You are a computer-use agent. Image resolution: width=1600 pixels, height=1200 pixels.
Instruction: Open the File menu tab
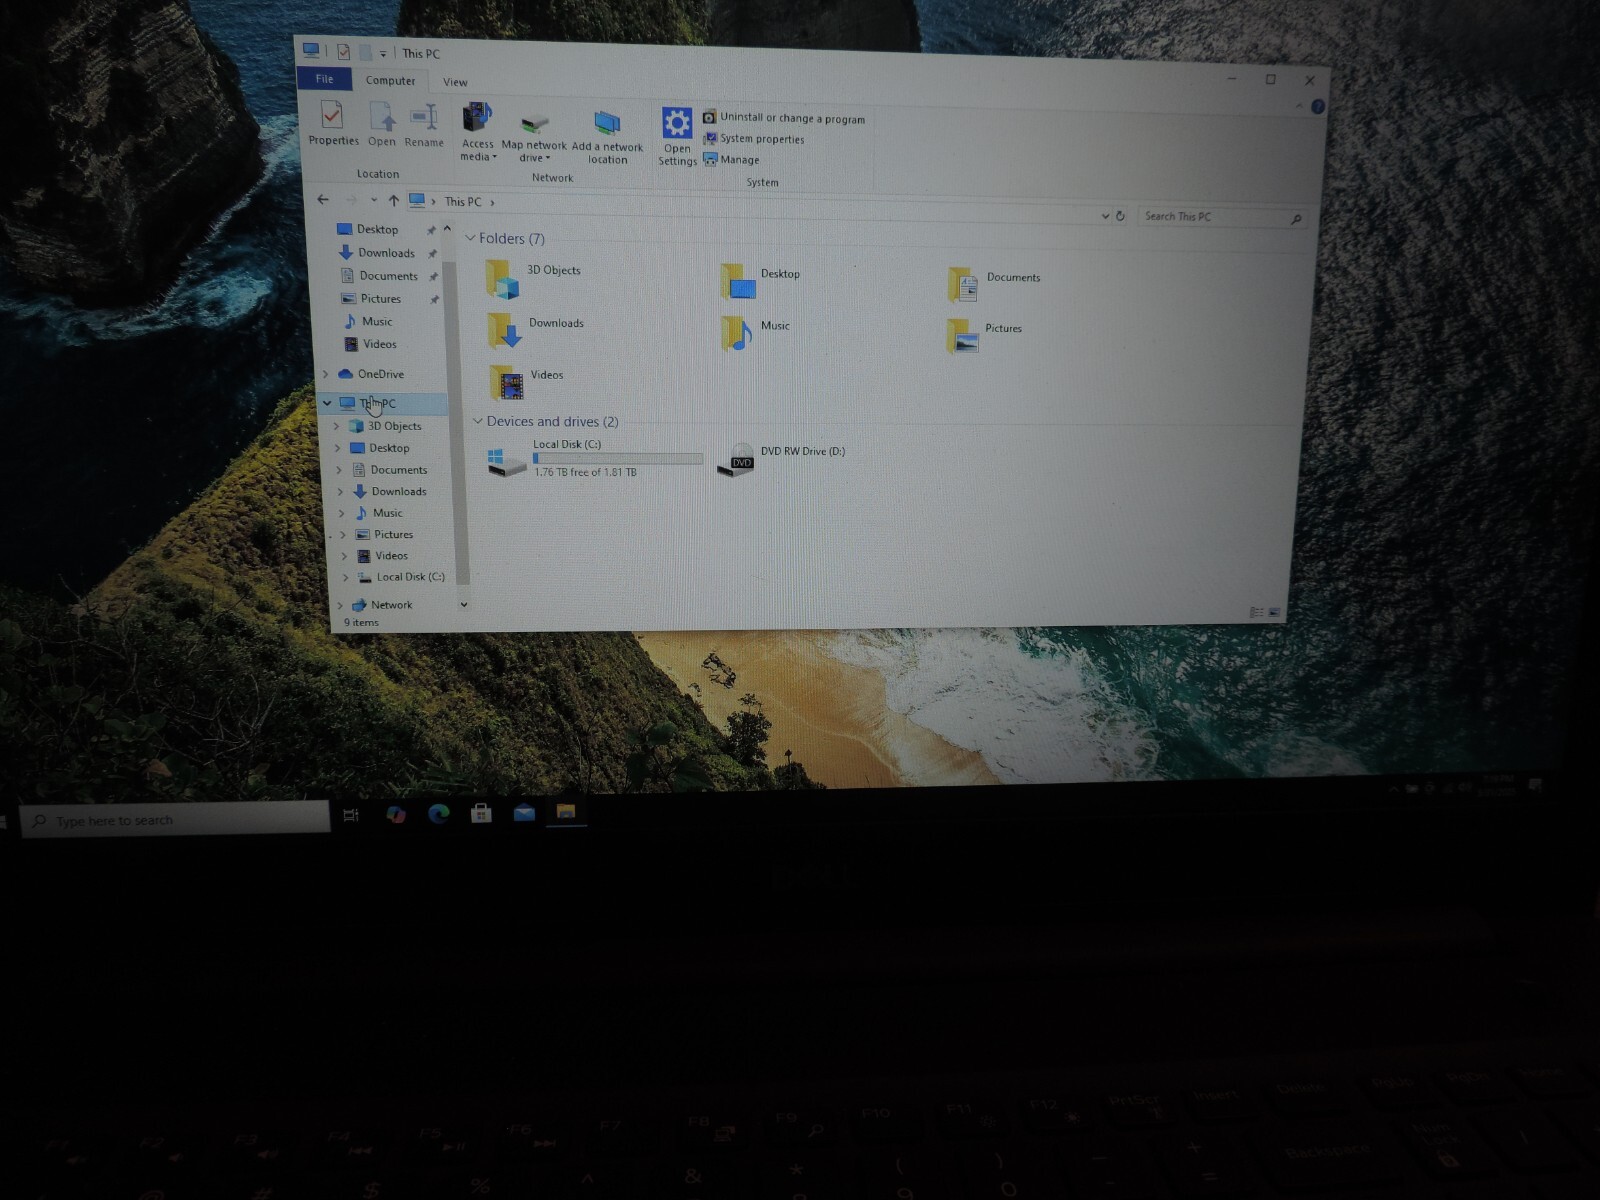point(325,79)
